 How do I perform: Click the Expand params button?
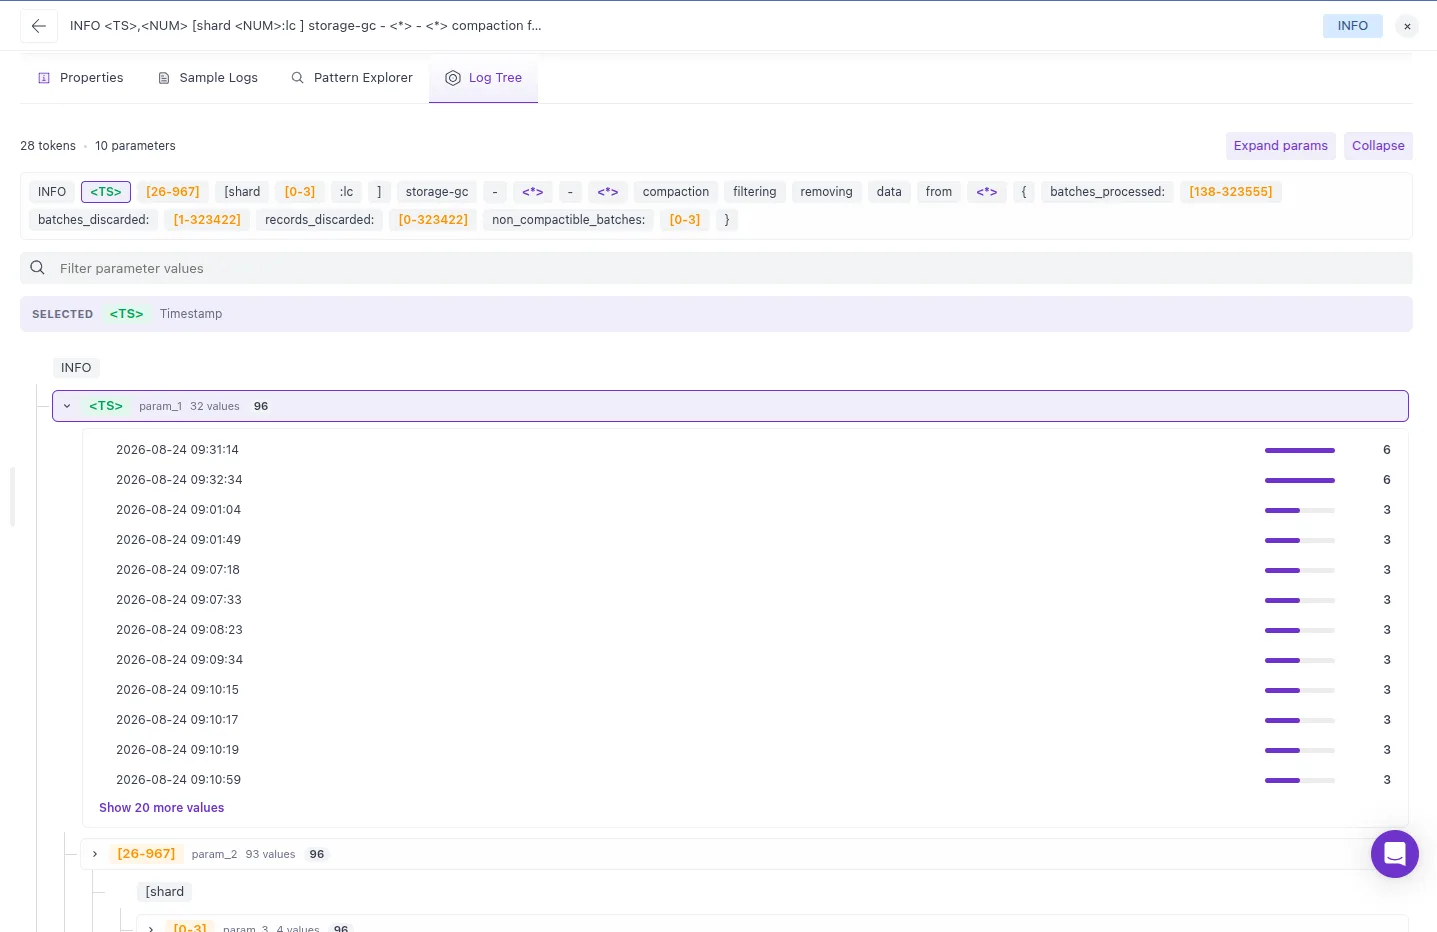click(1280, 146)
